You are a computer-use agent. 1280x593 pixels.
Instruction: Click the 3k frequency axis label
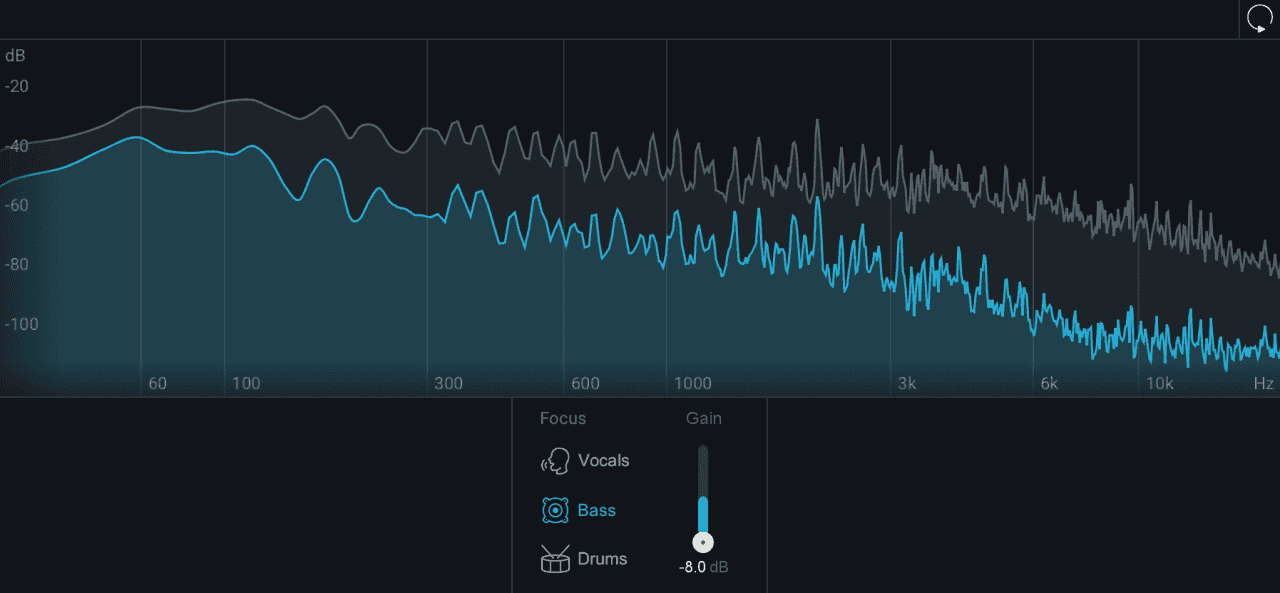coord(906,383)
